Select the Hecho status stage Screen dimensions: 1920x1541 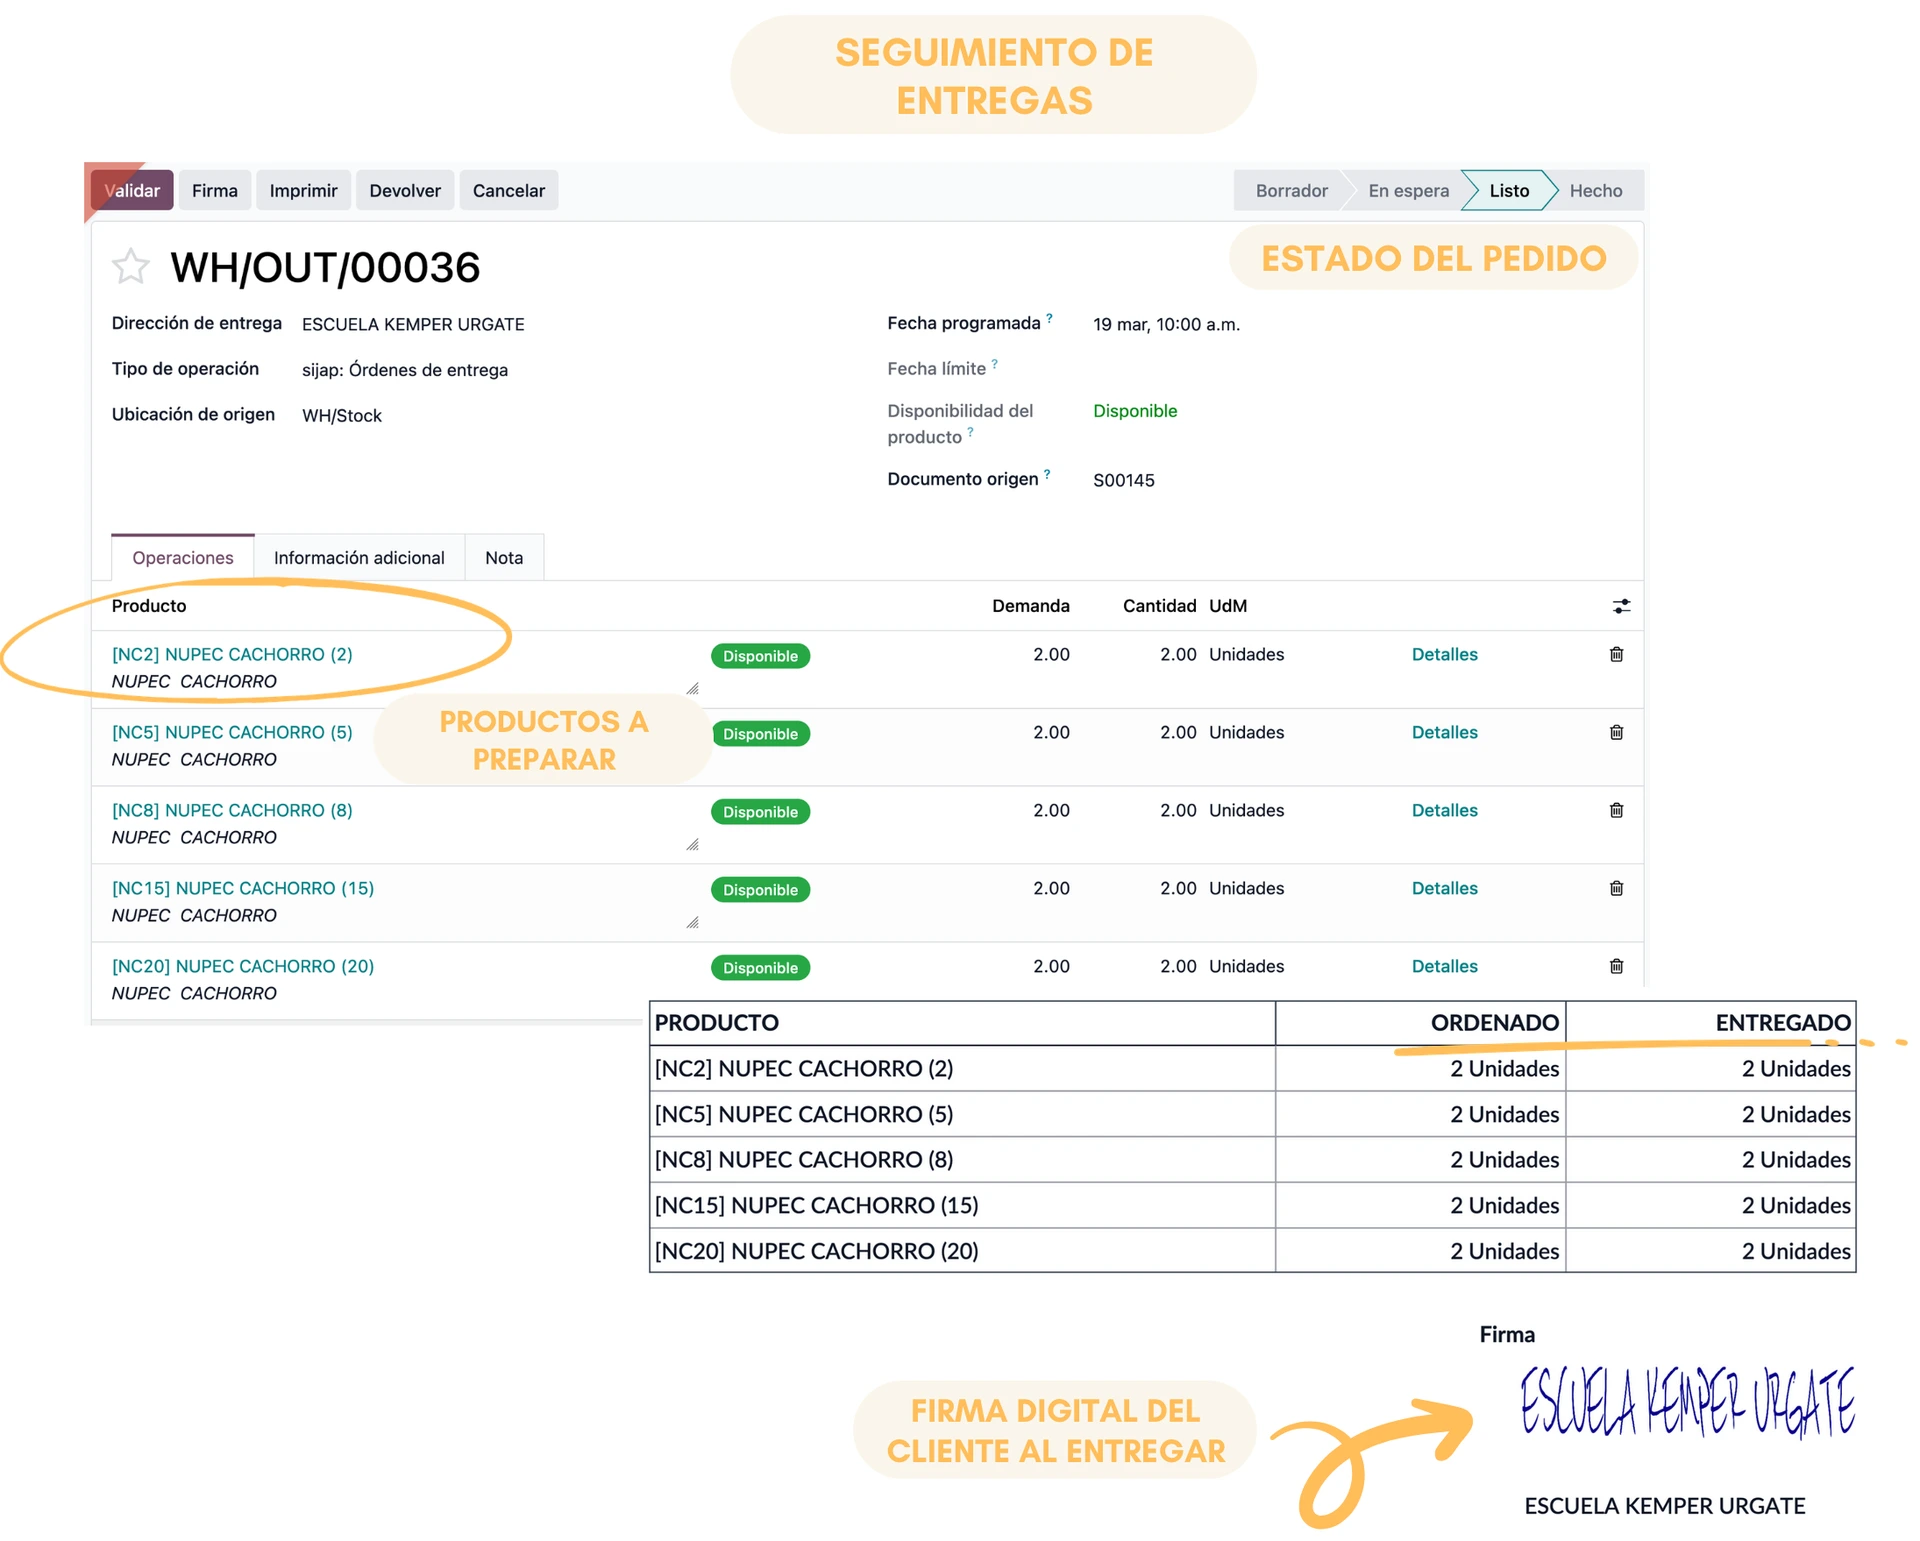coord(1595,191)
